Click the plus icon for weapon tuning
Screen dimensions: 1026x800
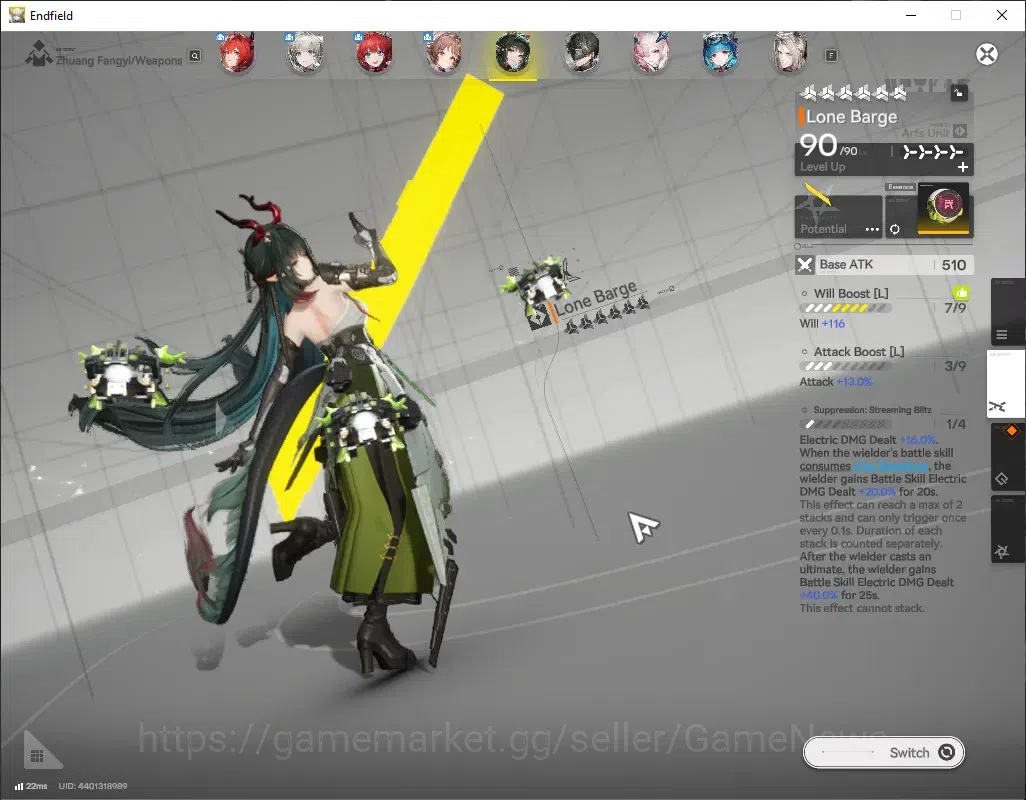coord(963,167)
